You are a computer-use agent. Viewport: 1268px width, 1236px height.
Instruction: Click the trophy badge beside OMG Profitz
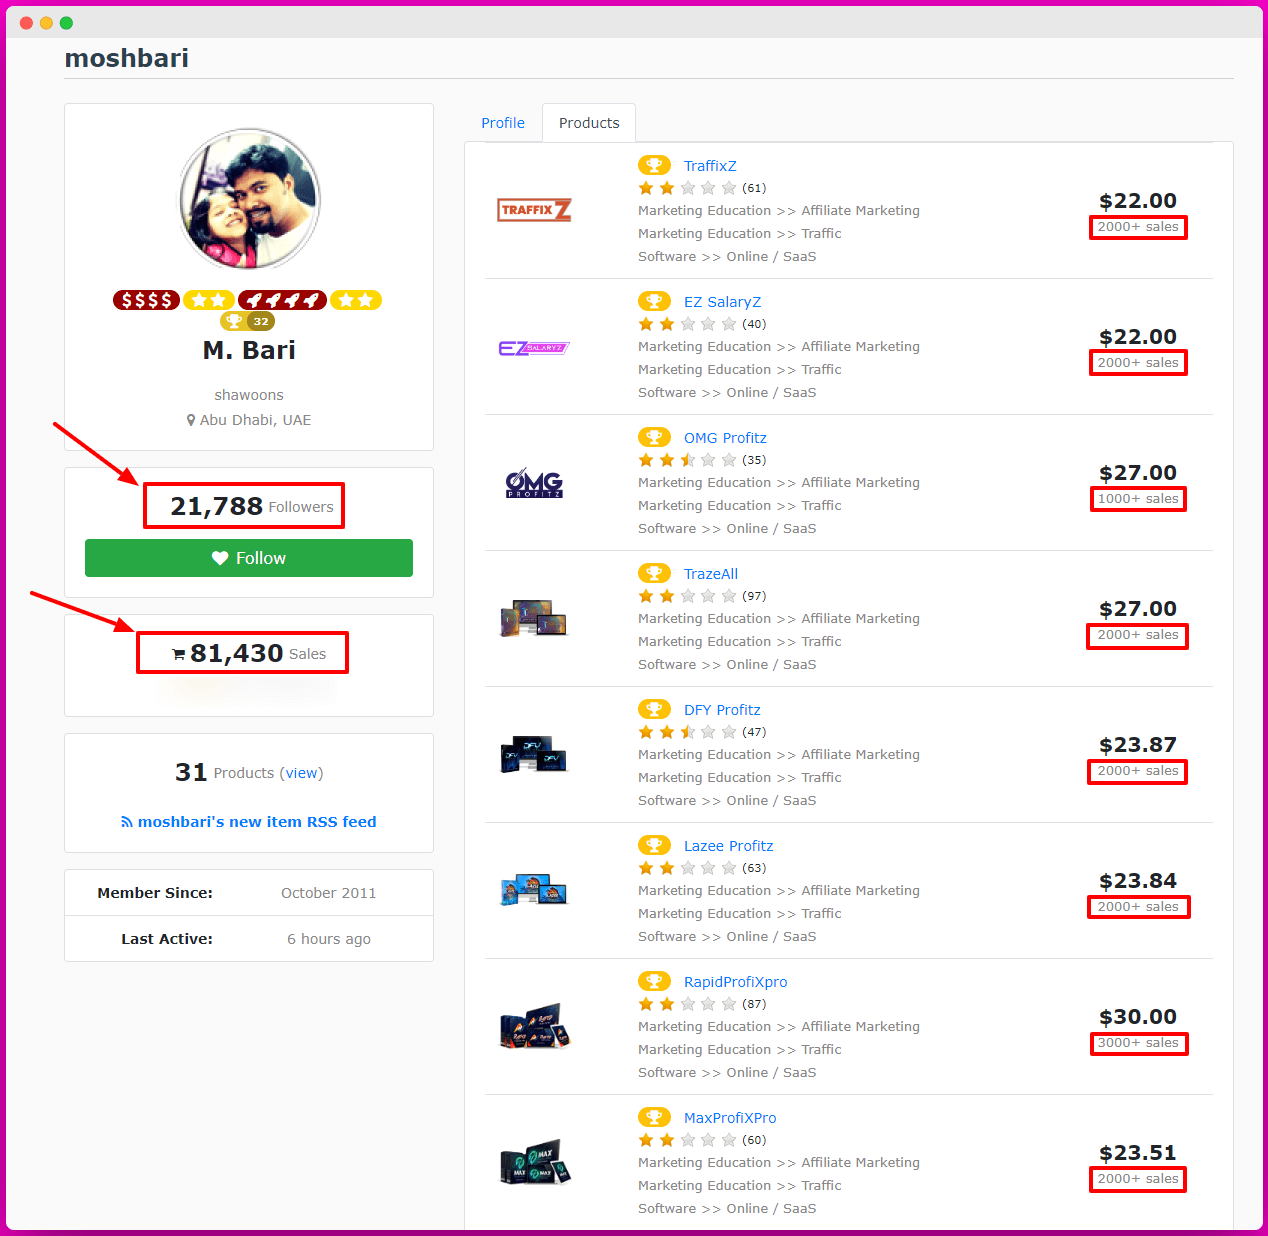(x=654, y=437)
